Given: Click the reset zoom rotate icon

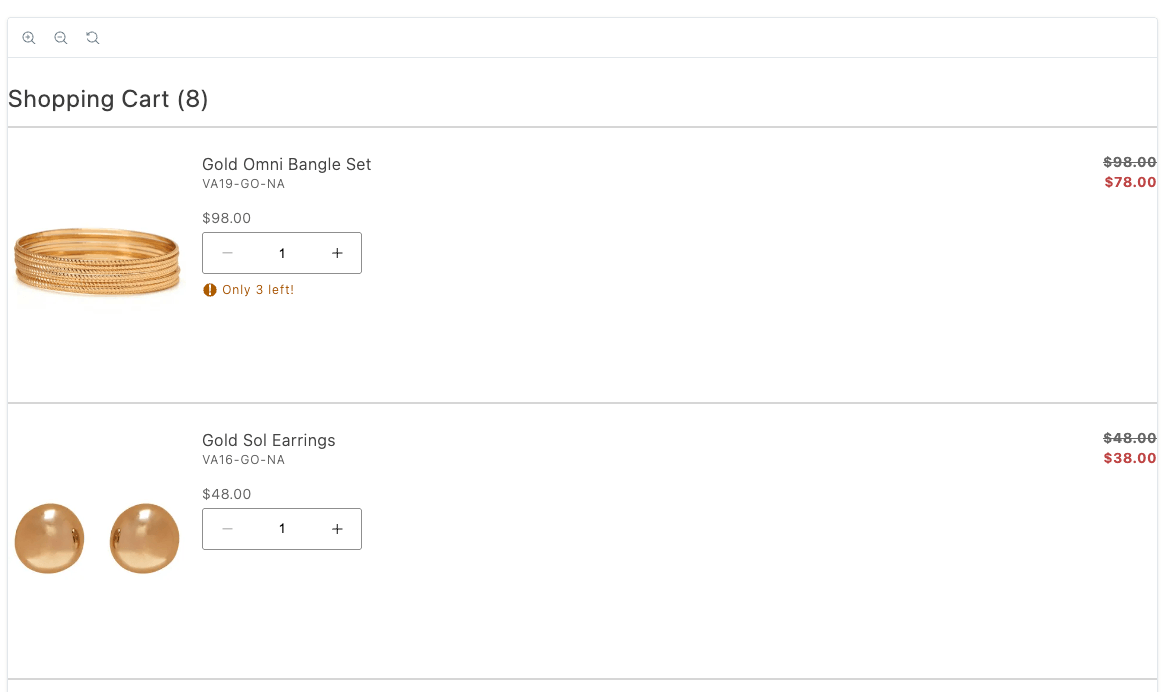Looking at the screenshot, I should (93, 38).
